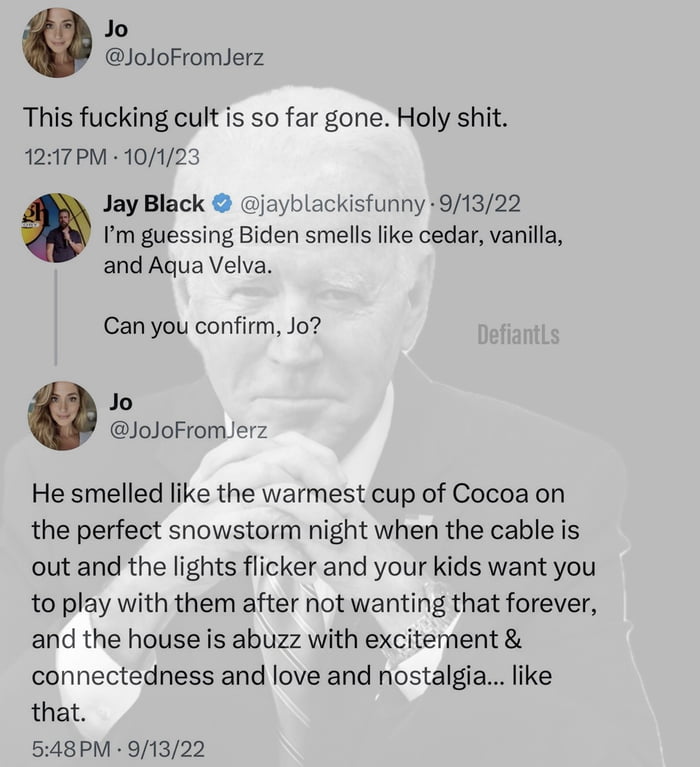Click the Jo name on the reply tweet

(x=120, y=401)
